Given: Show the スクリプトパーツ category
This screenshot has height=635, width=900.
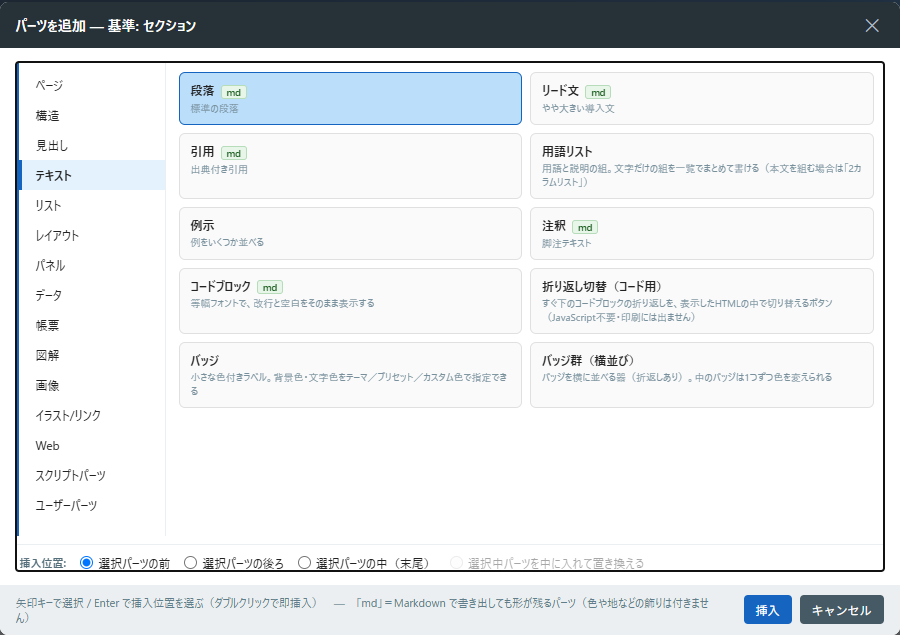Looking at the screenshot, I should (x=92, y=475).
